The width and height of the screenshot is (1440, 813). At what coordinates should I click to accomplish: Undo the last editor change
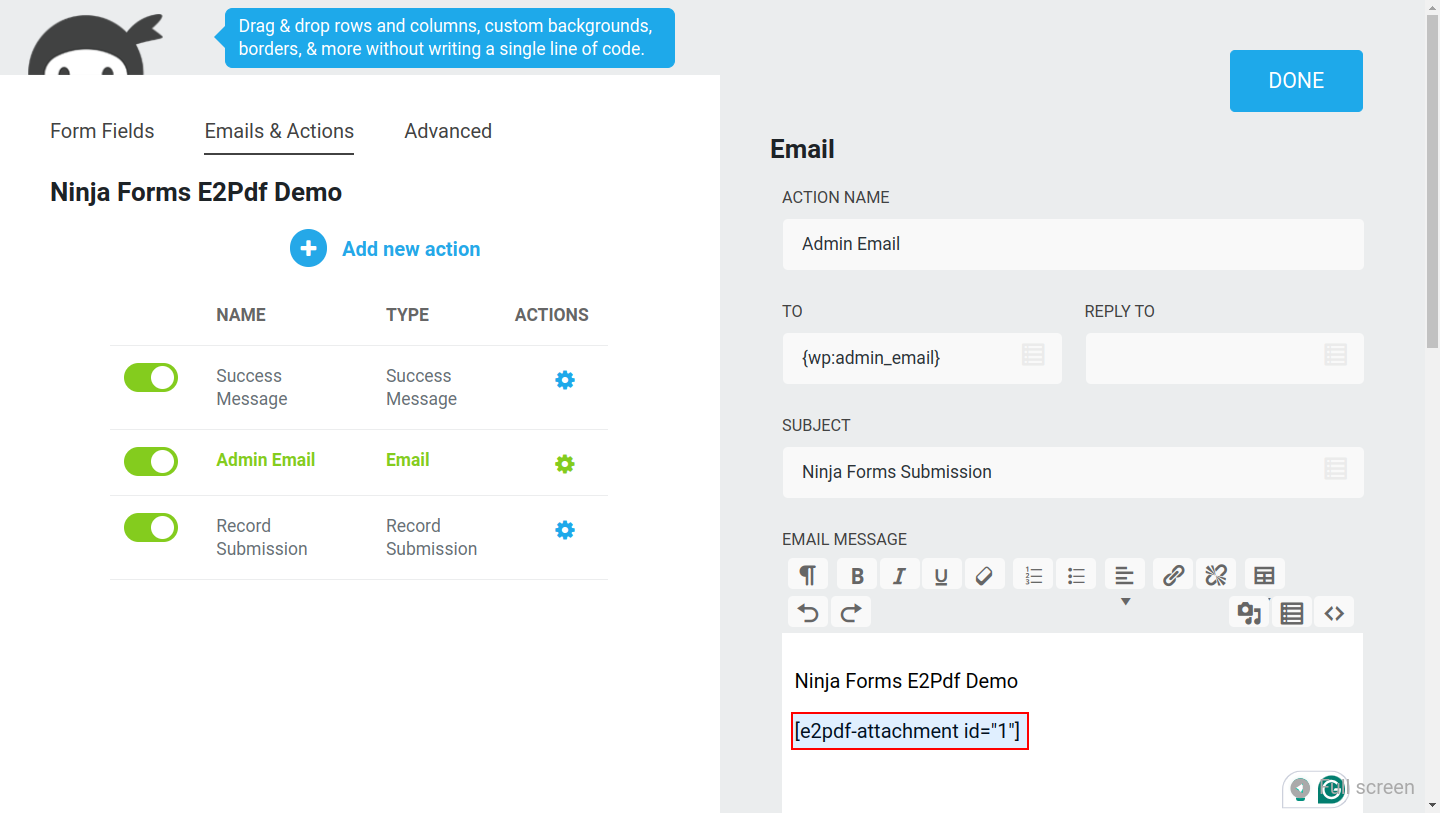pos(808,613)
